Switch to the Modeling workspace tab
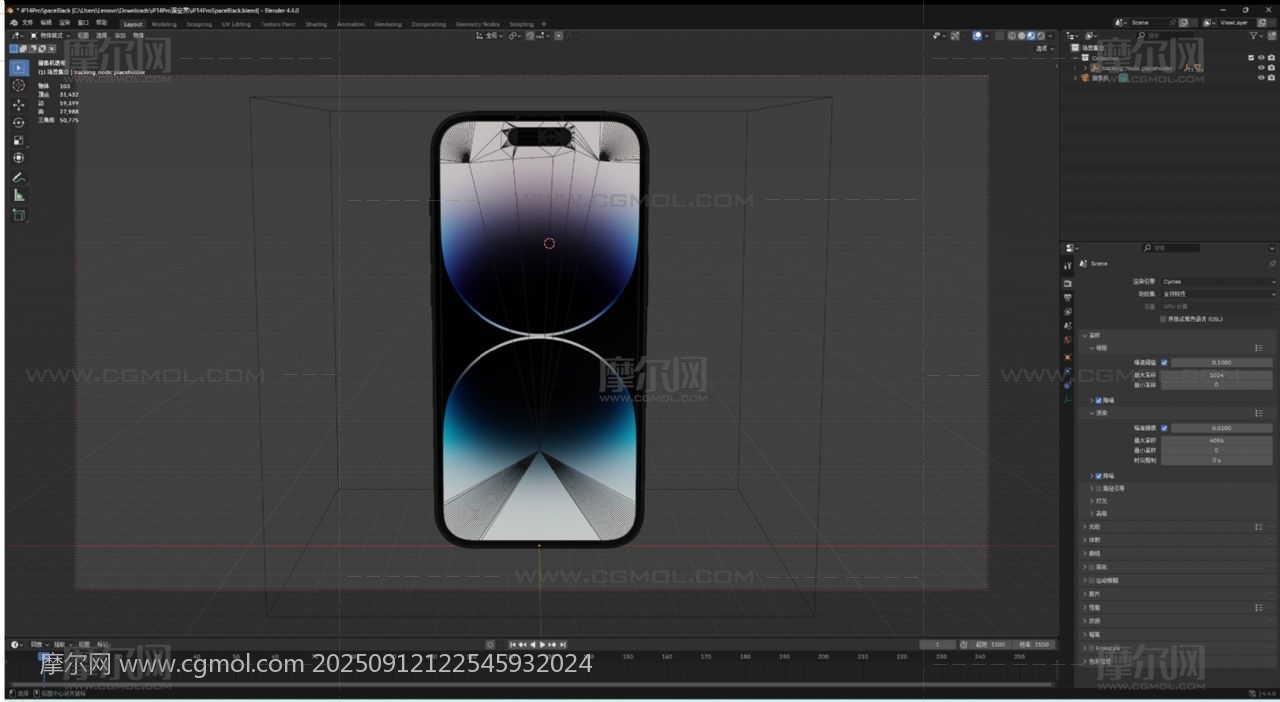Screen dimensions: 1280x702 (164, 24)
